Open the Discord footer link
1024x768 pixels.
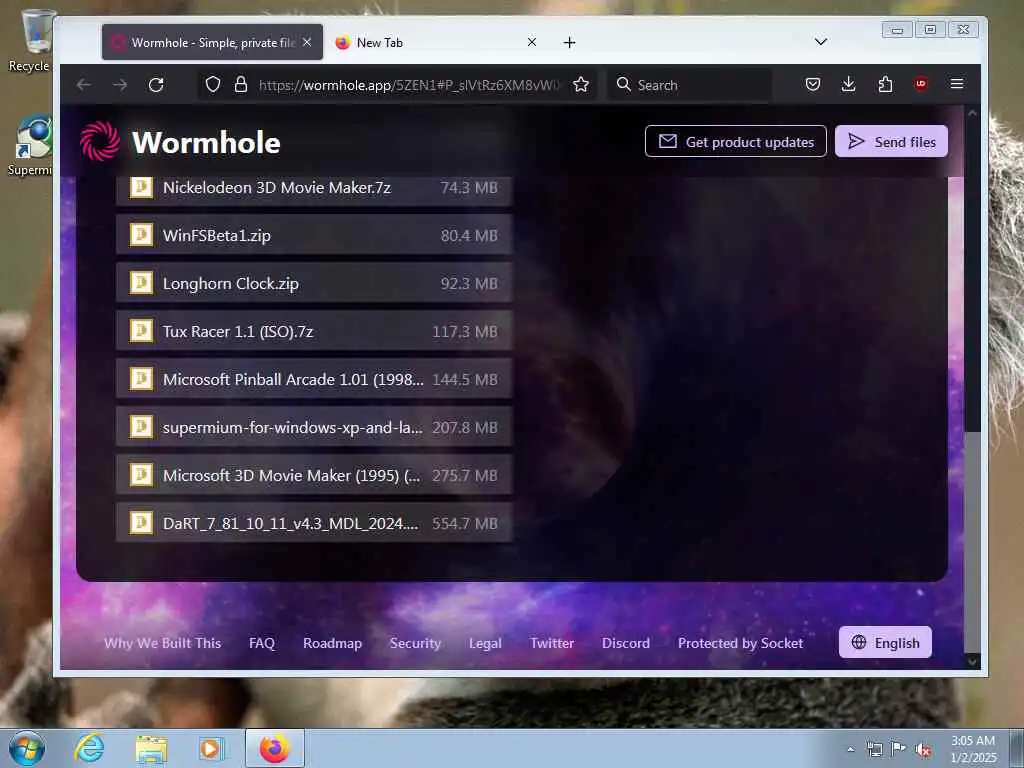626,643
